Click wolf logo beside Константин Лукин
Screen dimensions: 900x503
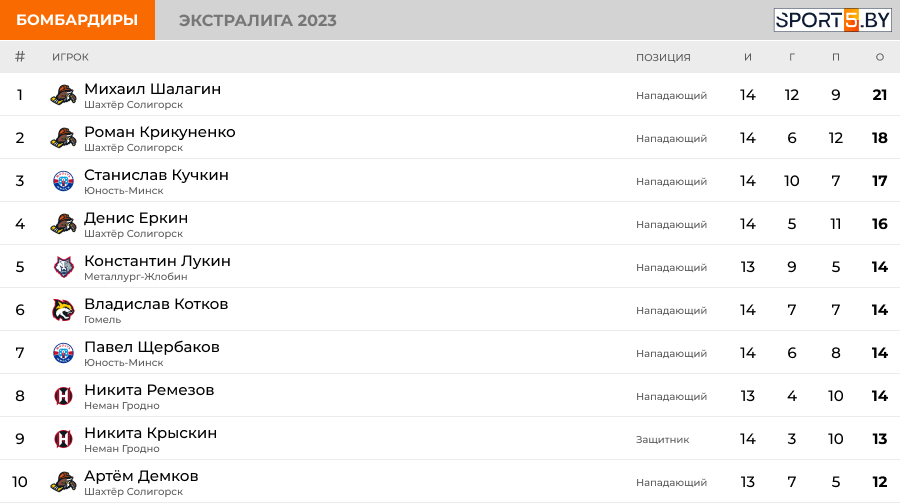[x=63, y=267]
